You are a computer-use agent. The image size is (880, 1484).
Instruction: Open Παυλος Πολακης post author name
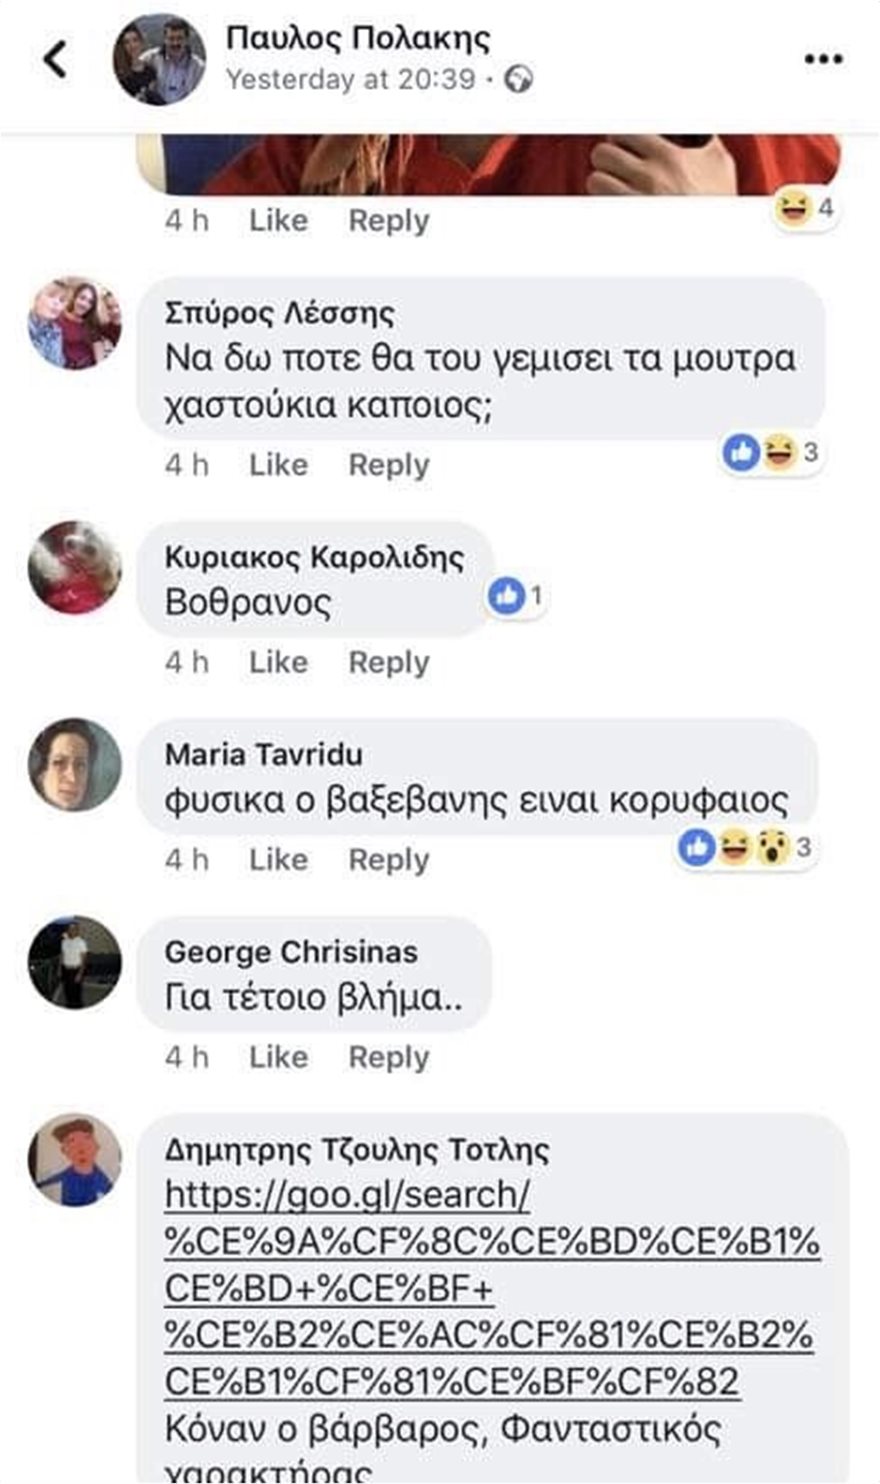click(x=358, y=38)
